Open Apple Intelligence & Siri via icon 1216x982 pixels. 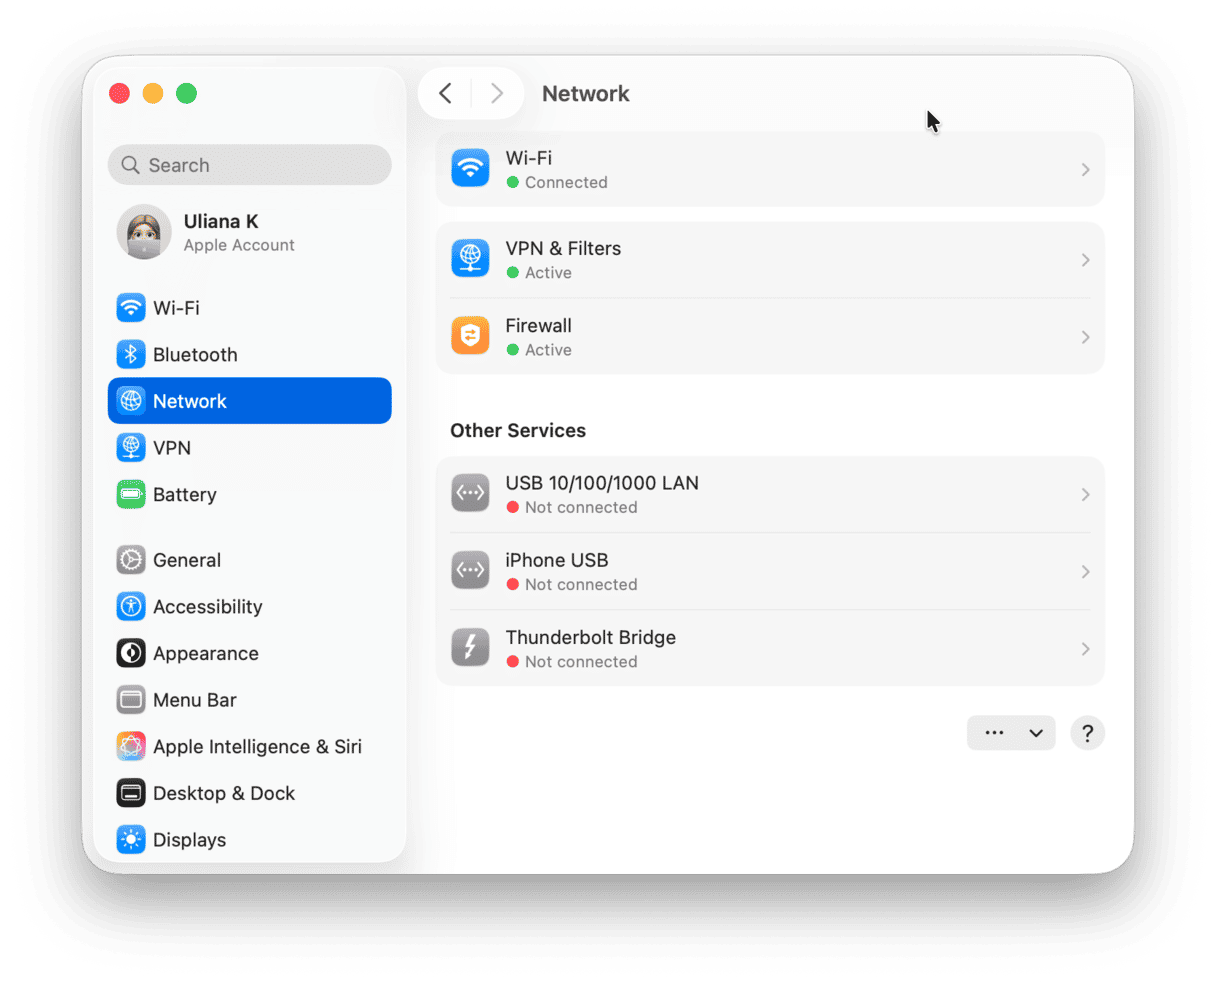point(131,746)
